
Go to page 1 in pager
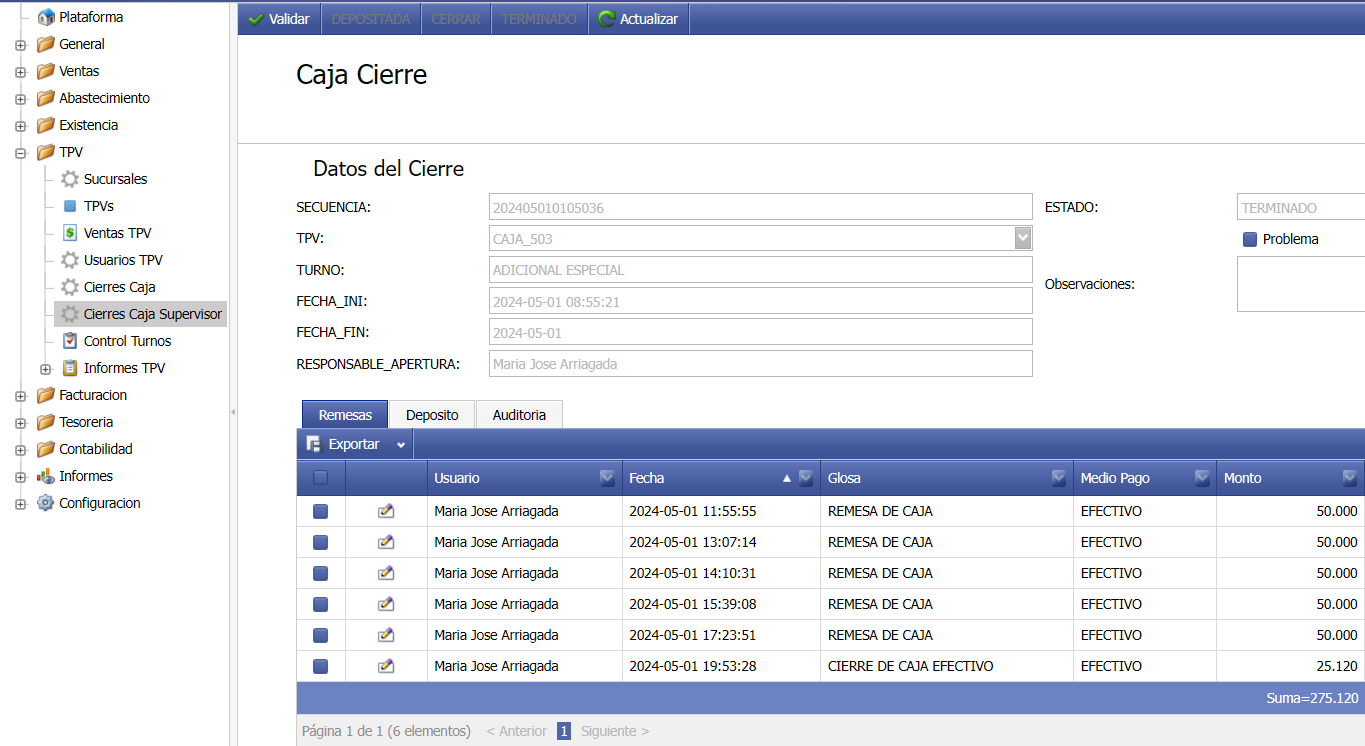tap(564, 731)
